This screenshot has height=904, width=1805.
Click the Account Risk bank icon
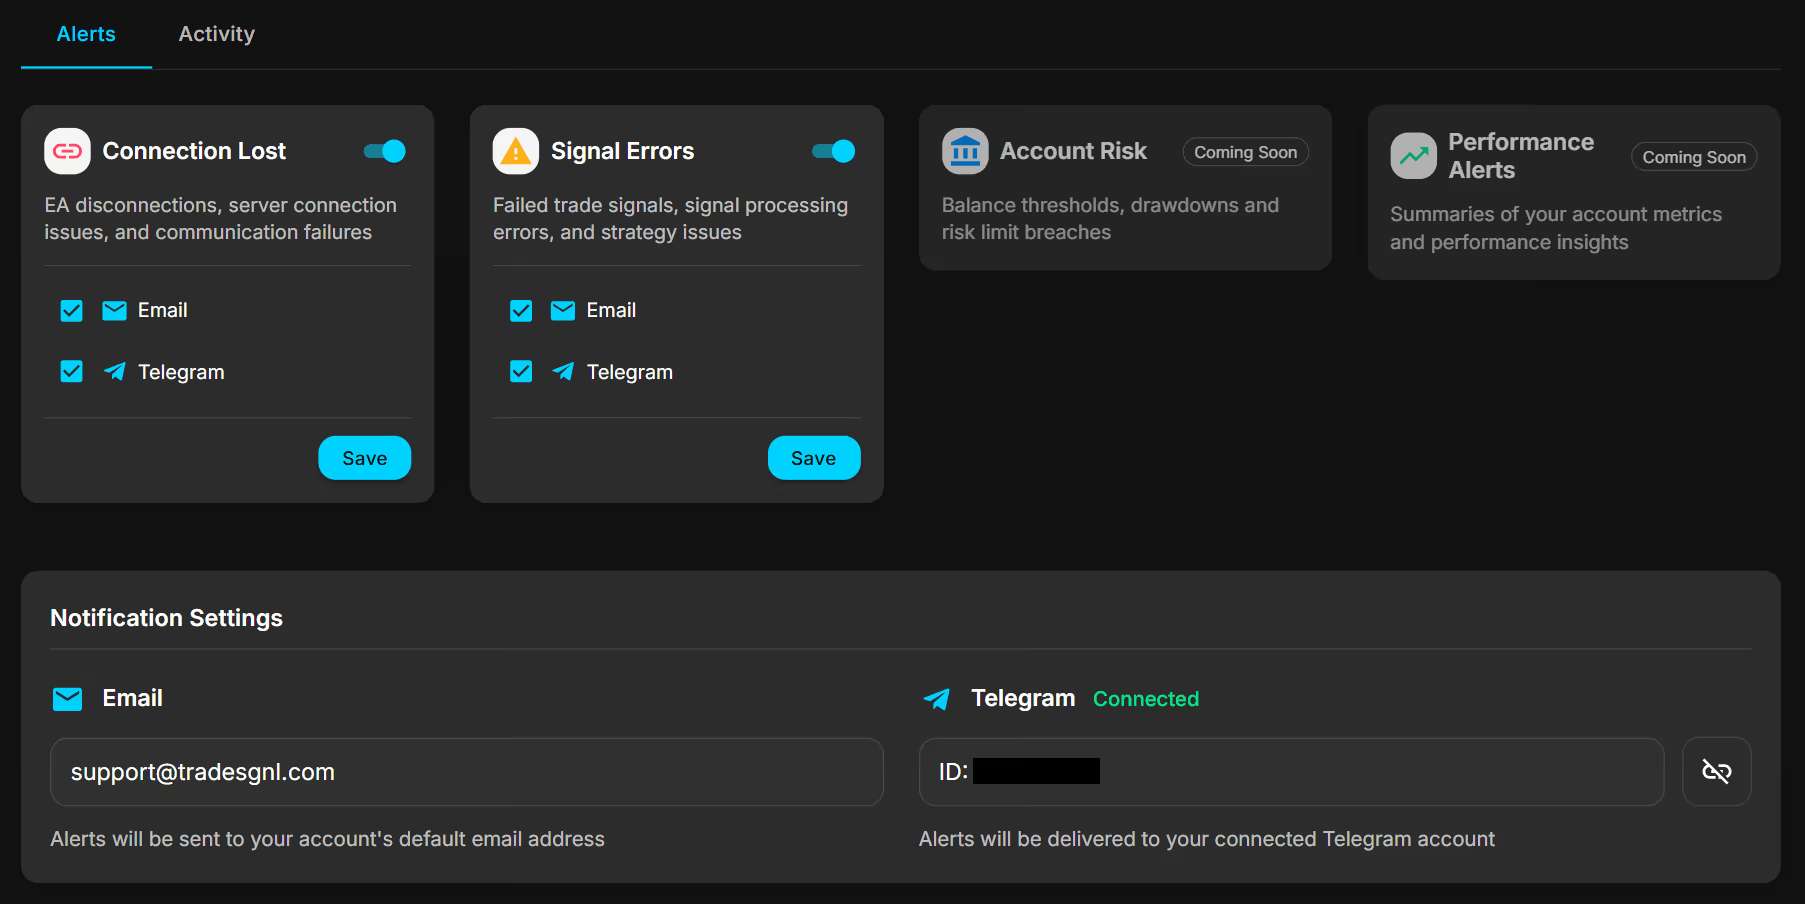coord(964,151)
